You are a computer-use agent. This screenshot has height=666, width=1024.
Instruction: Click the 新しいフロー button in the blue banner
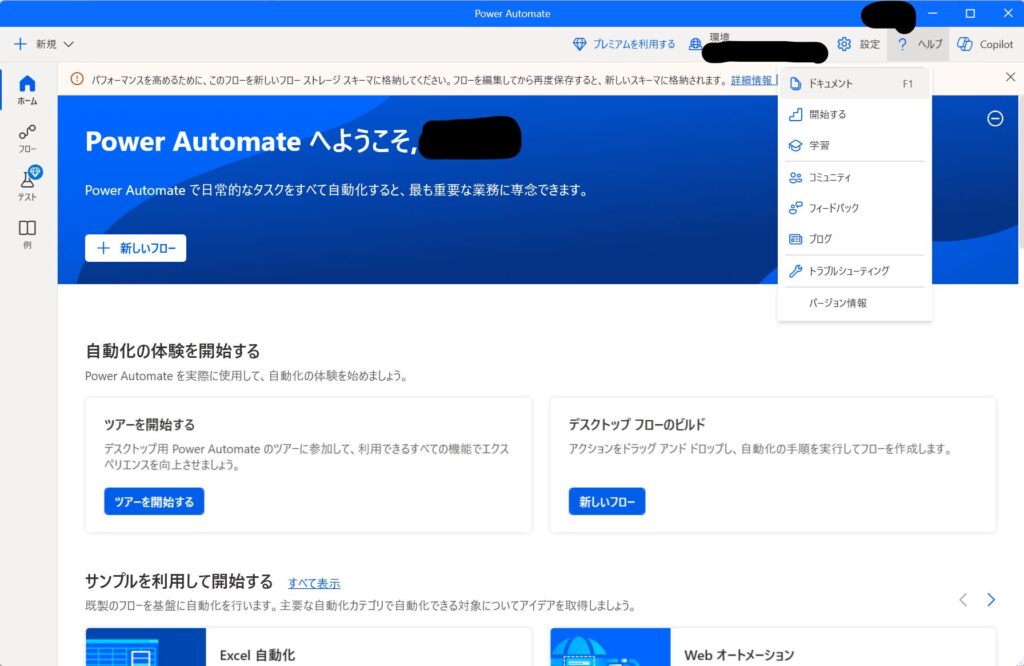(x=136, y=248)
